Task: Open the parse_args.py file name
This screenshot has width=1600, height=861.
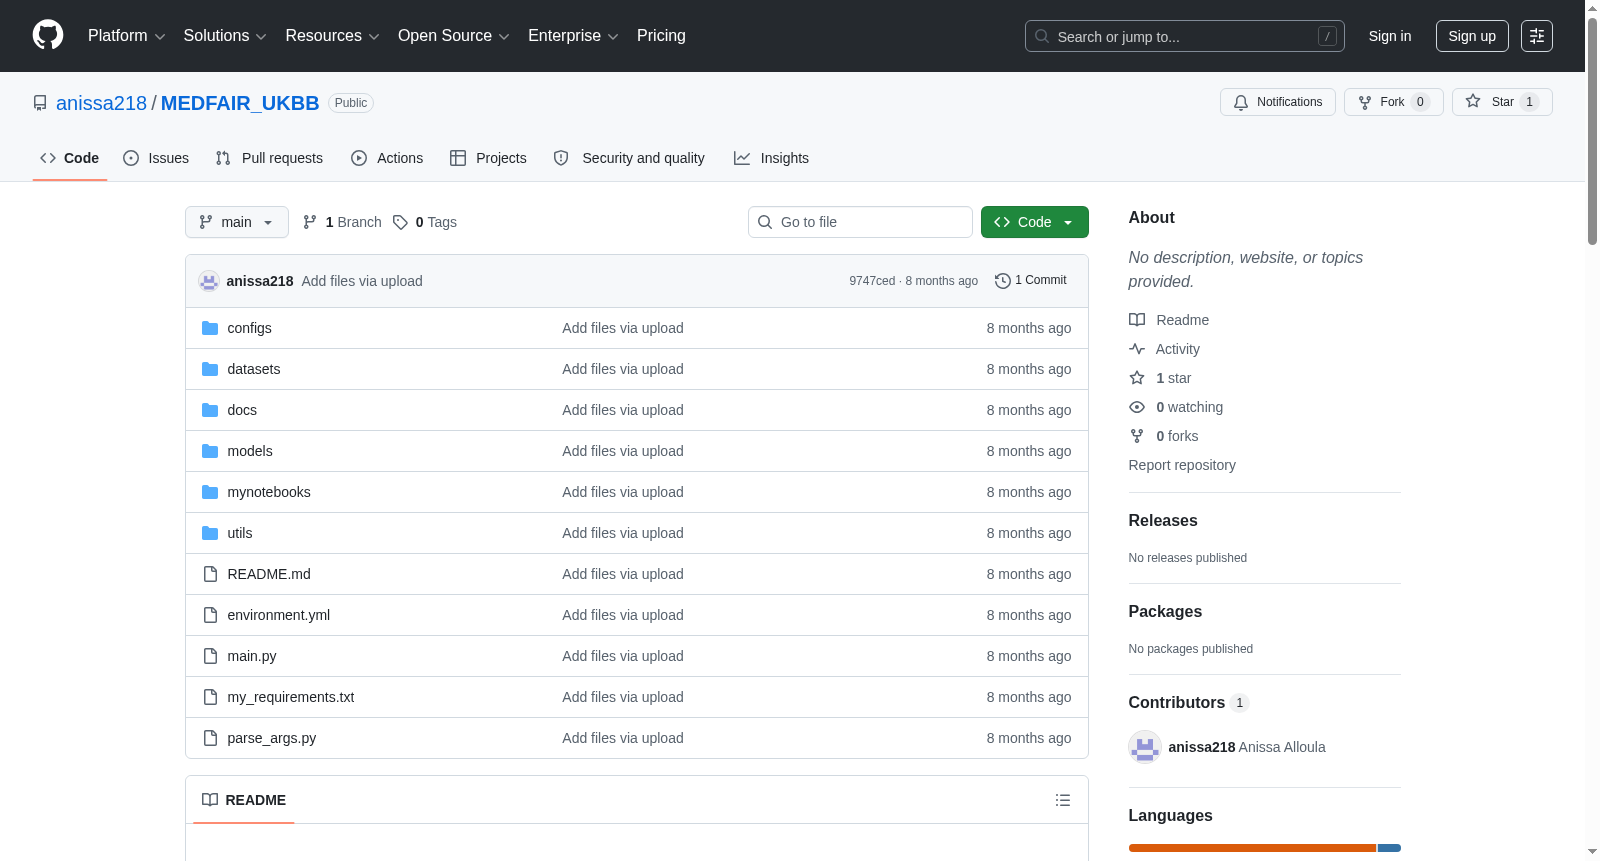Action: (x=272, y=738)
